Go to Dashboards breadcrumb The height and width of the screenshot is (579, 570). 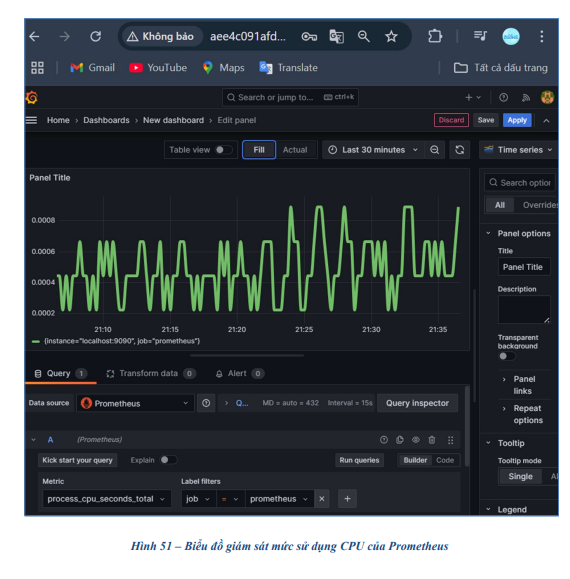point(106,120)
